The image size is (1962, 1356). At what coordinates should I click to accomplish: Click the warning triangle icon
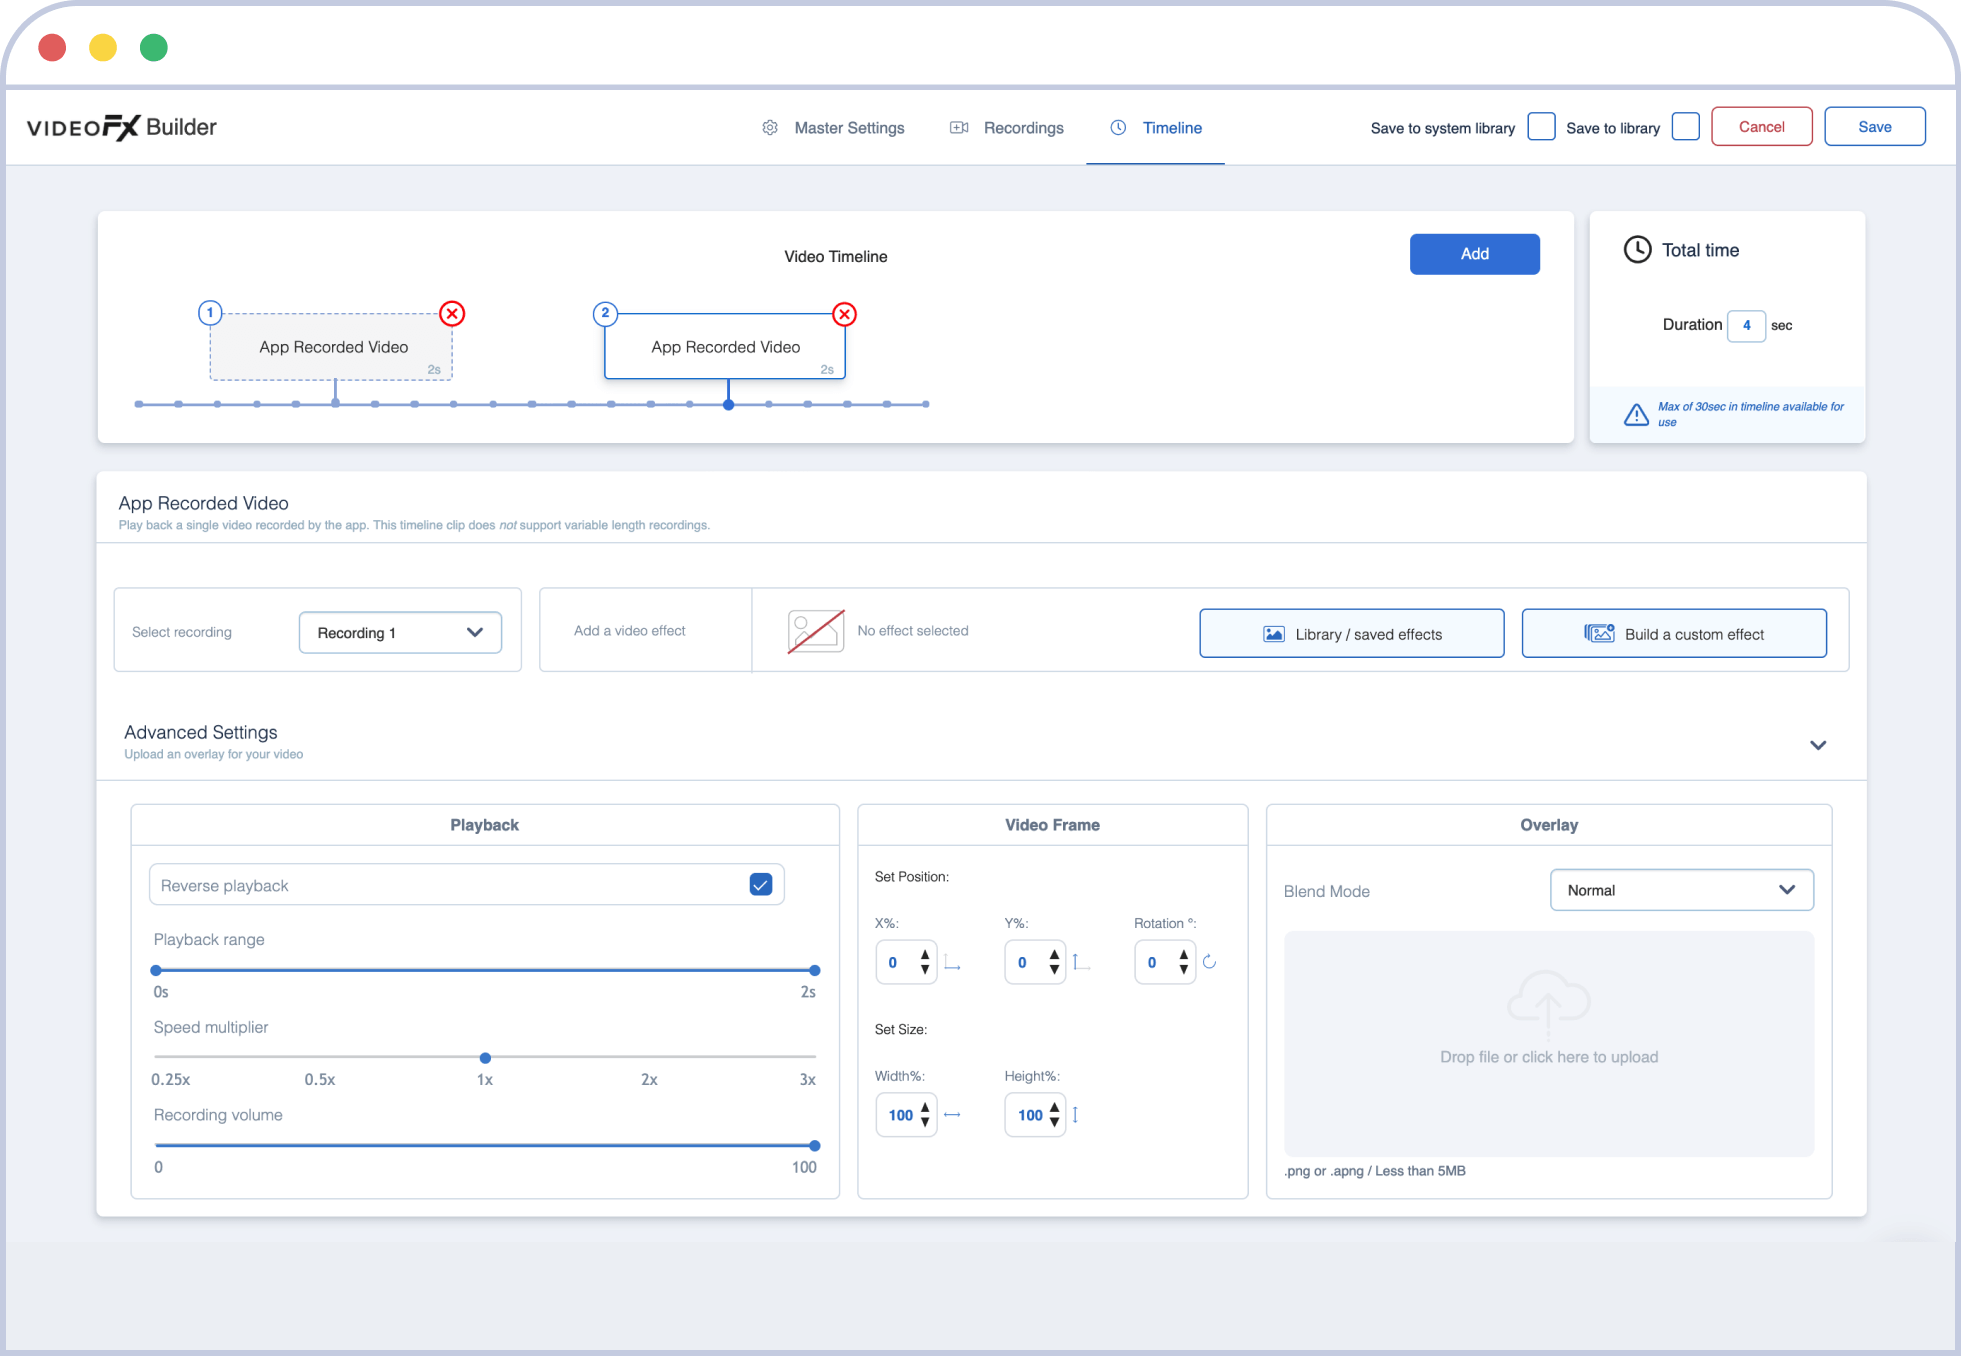coord(1636,414)
